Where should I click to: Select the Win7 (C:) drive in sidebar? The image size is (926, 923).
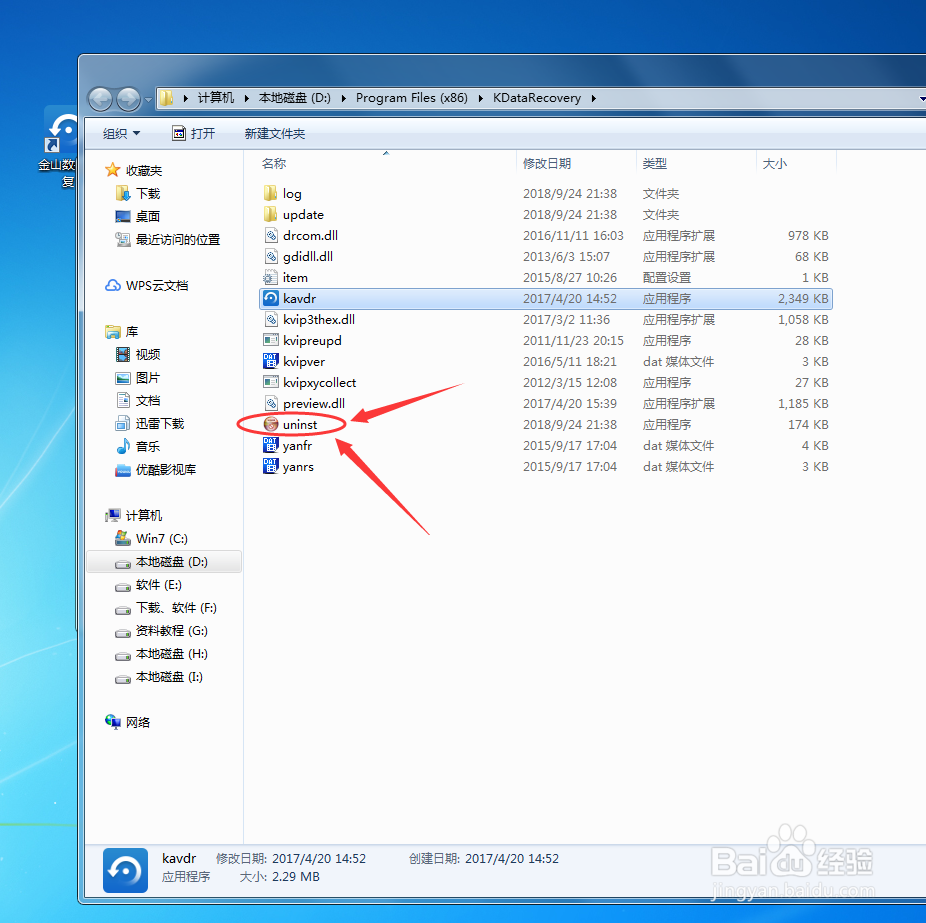click(x=162, y=539)
